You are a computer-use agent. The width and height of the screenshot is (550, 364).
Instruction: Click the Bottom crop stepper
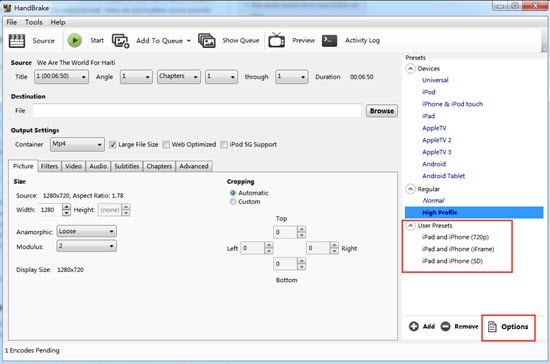point(301,263)
